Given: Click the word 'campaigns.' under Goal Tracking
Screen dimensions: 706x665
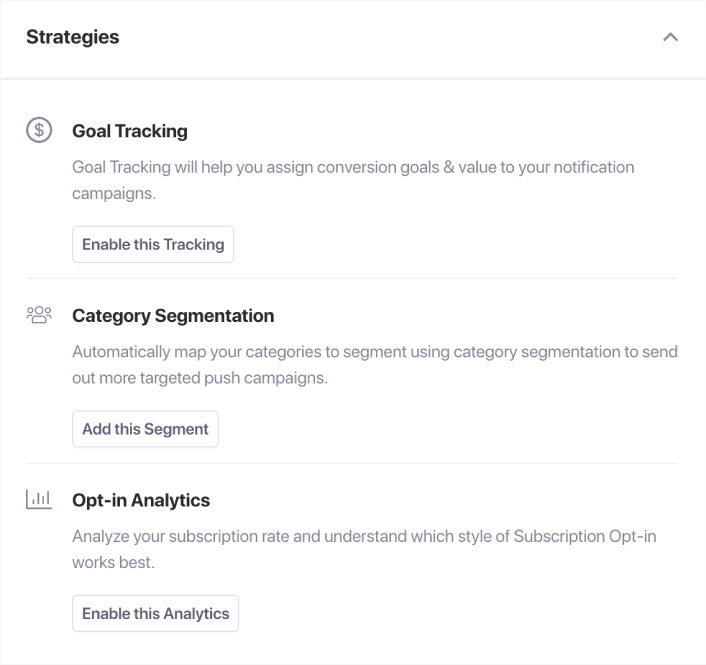Looking at the screenshot, I should [114, 193].
